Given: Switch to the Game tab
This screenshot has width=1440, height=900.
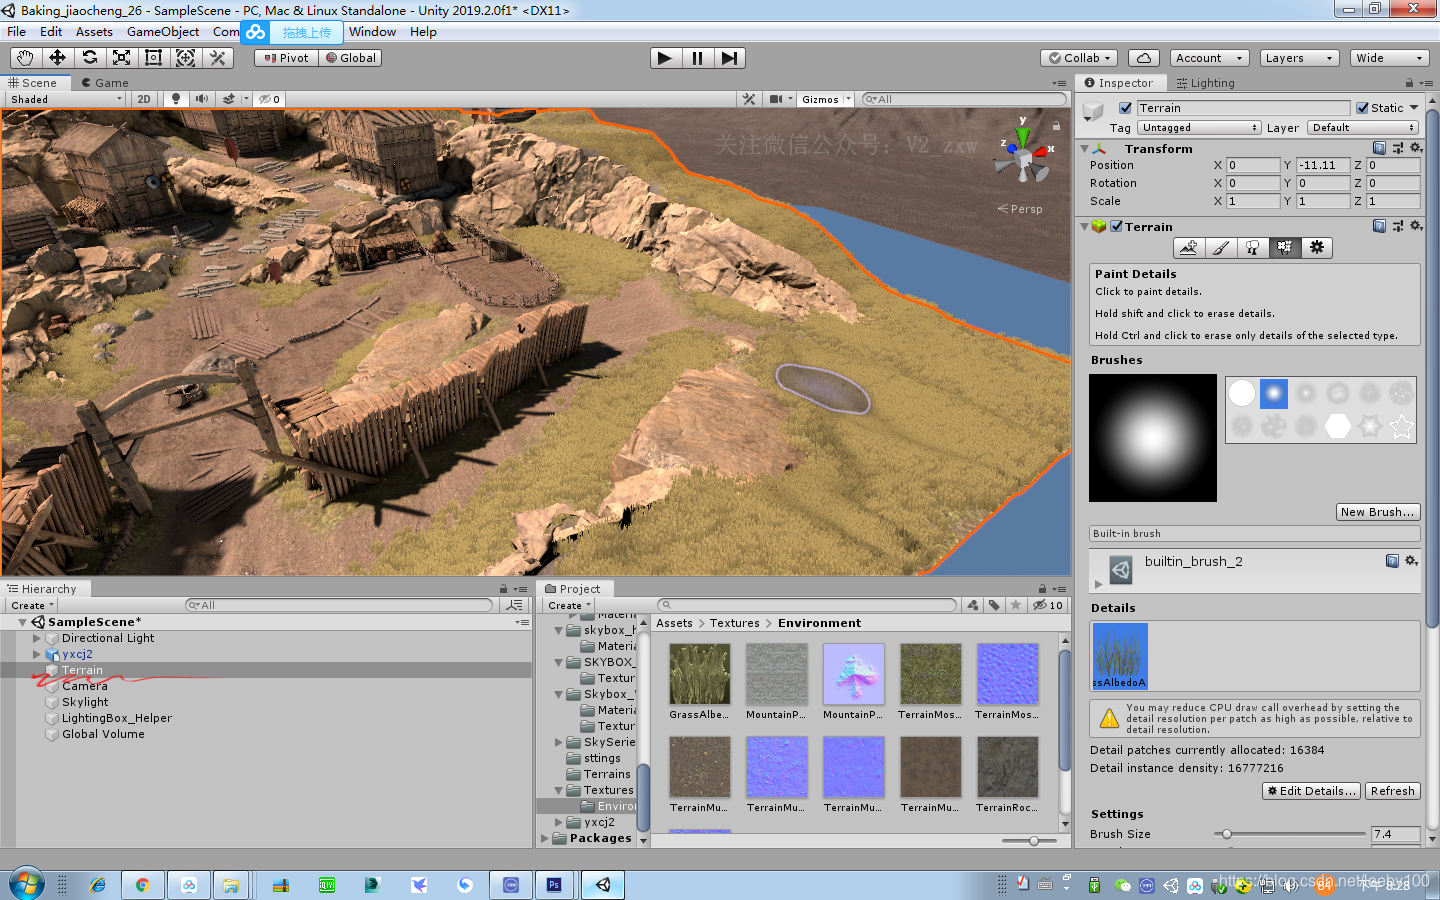Looking at the screenshot, I should click(105, 83).
